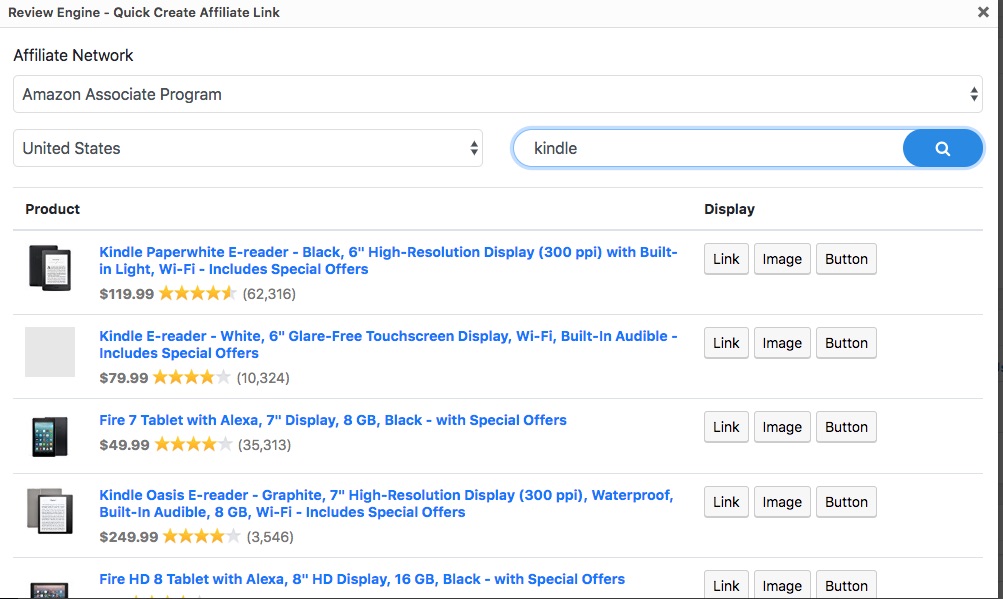Close the Quick Create Affiliate Link dialog
Viewport: 1003px width, 599px height.
pyautogui.click(x=983, y=12)
